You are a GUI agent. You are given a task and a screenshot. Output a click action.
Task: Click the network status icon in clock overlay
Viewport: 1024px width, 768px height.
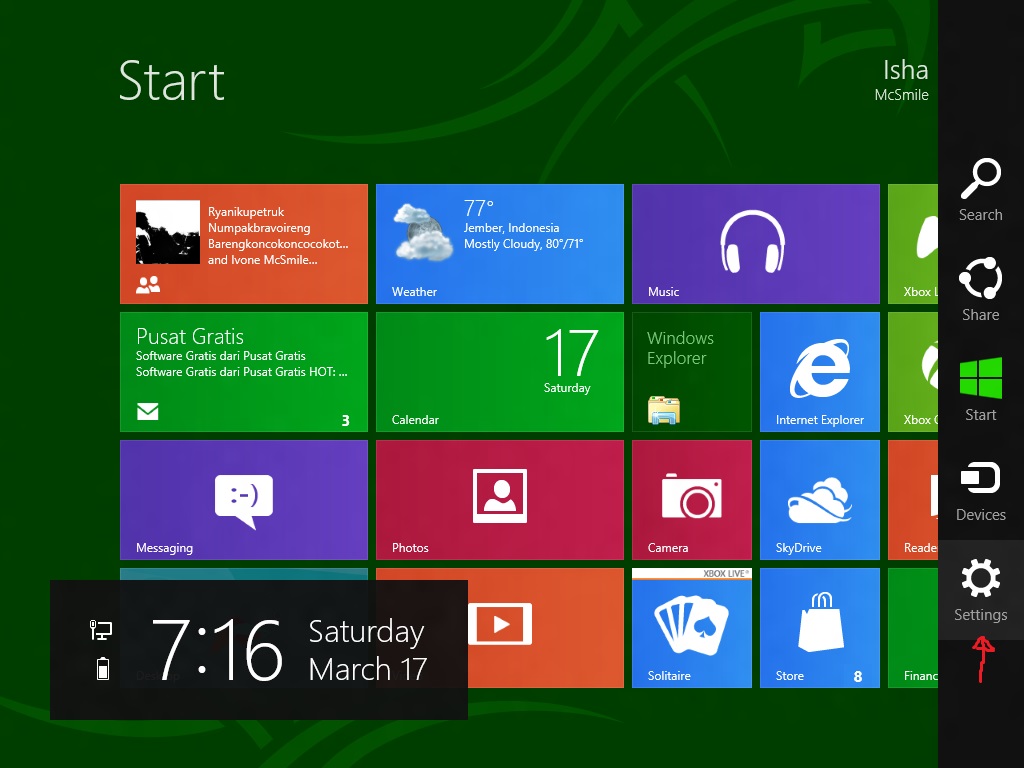coord(101,630)
